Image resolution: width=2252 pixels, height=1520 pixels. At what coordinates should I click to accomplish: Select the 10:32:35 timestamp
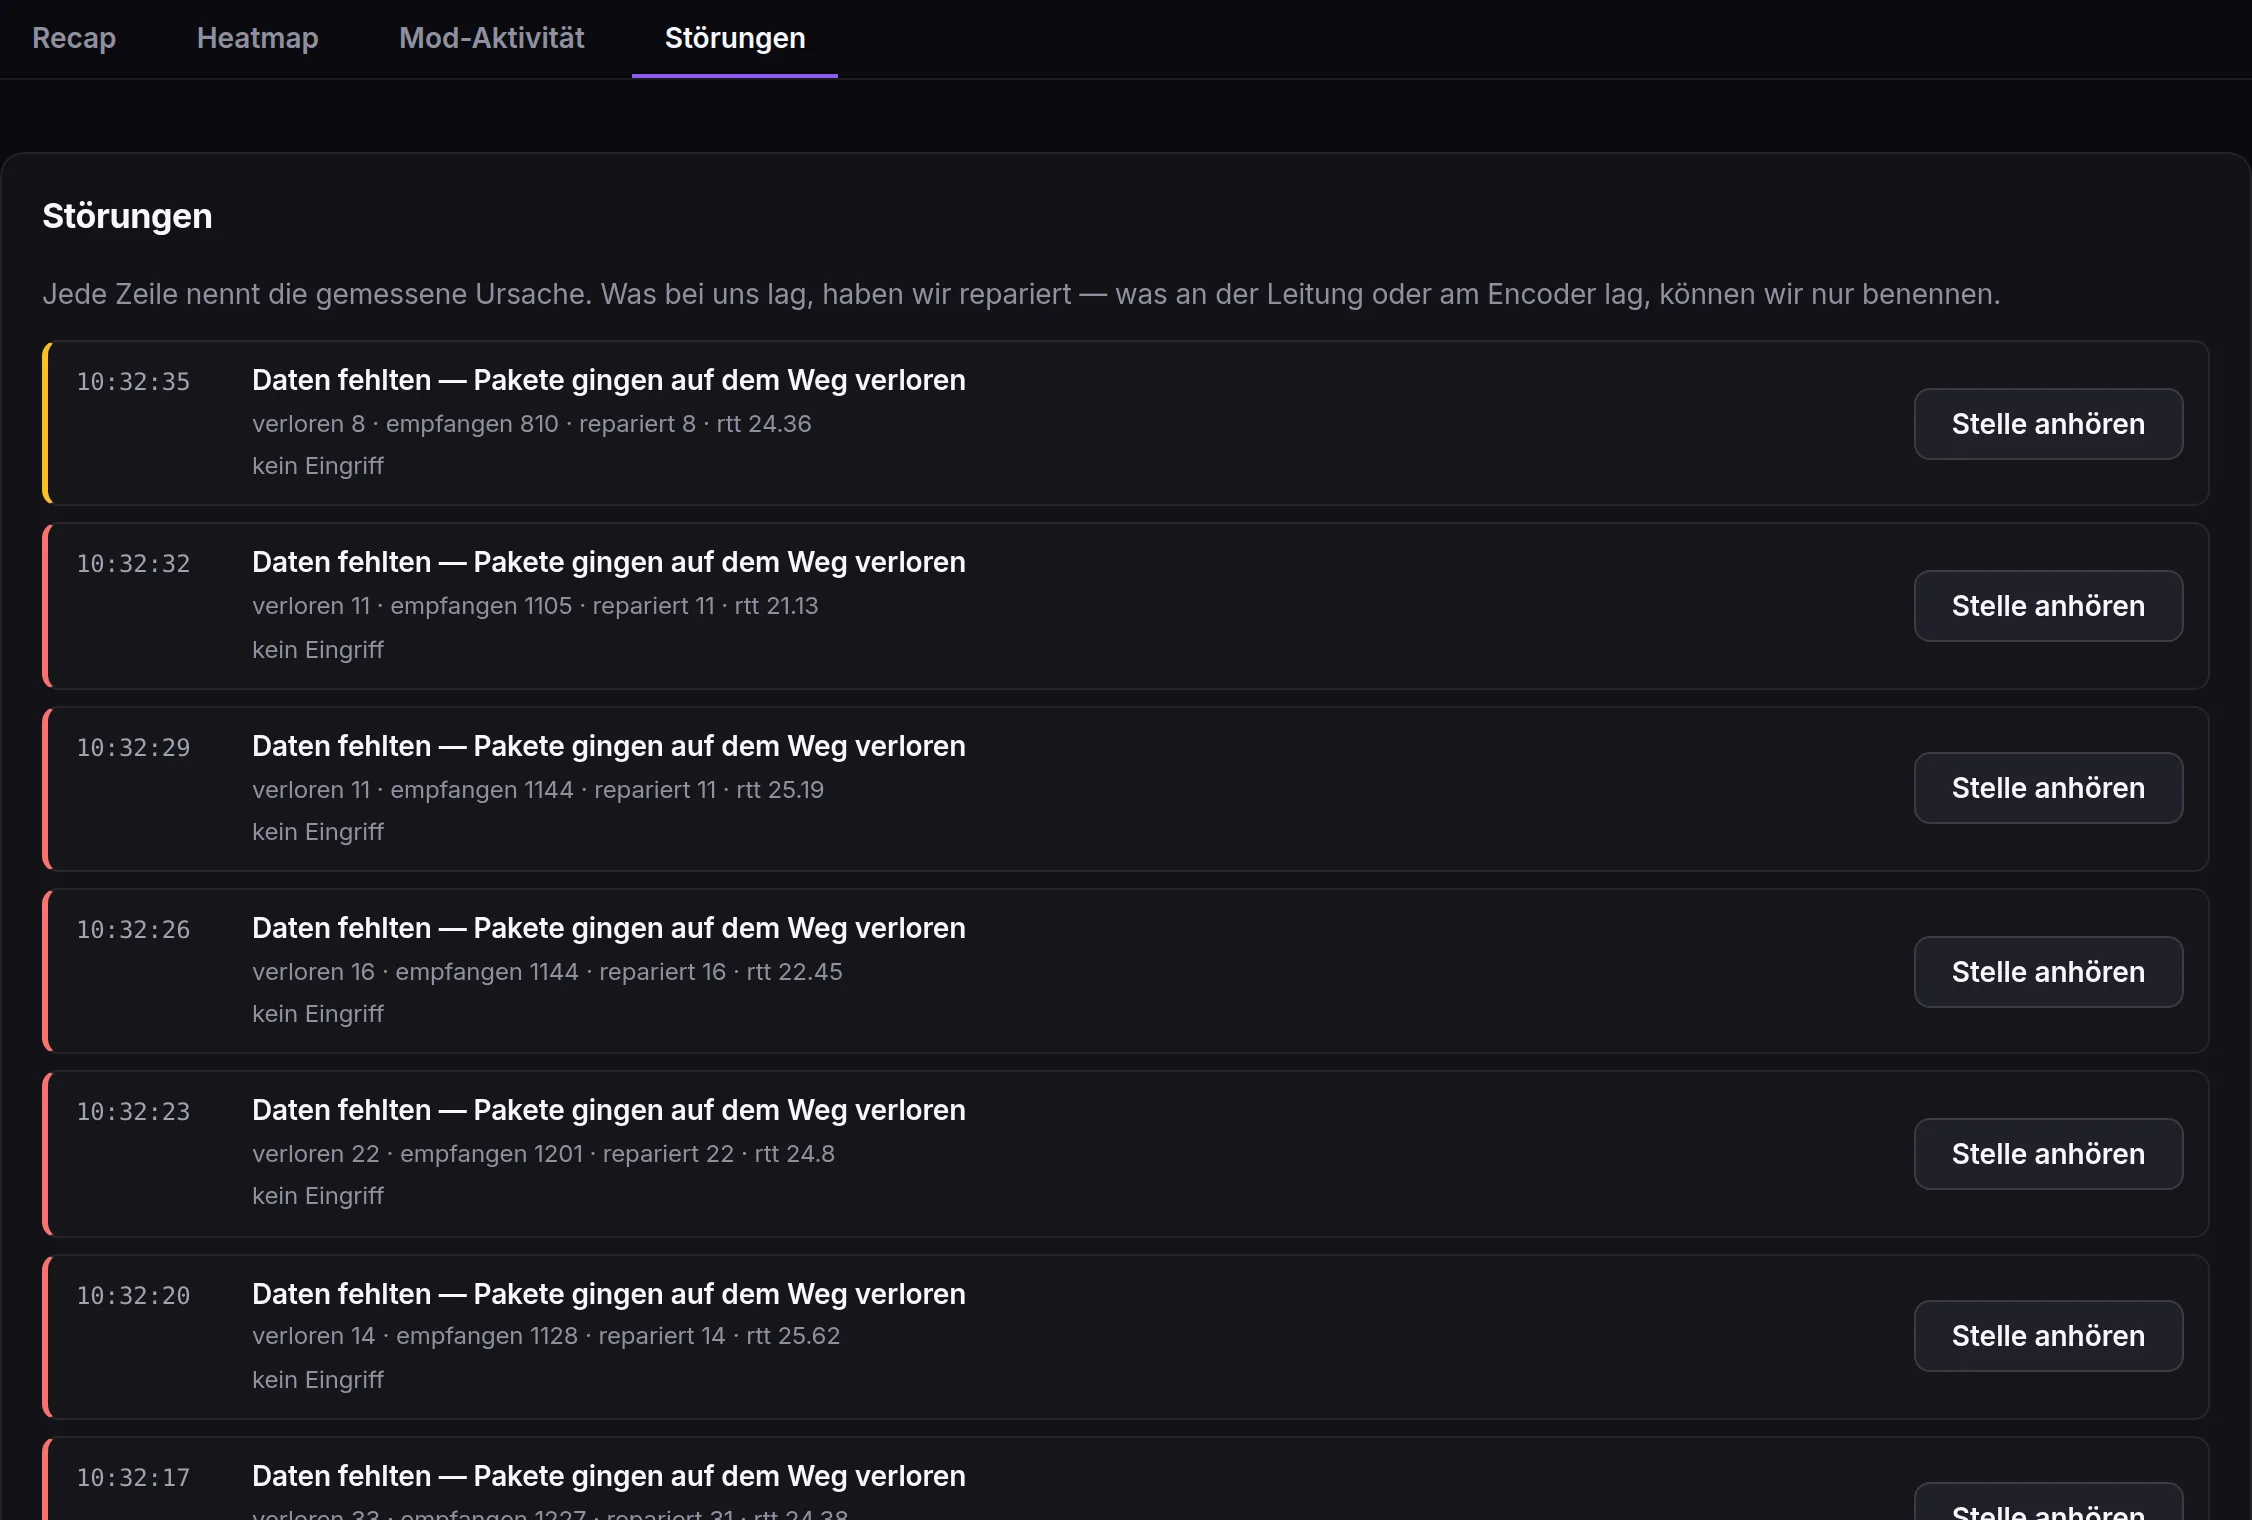click(133, 382)
